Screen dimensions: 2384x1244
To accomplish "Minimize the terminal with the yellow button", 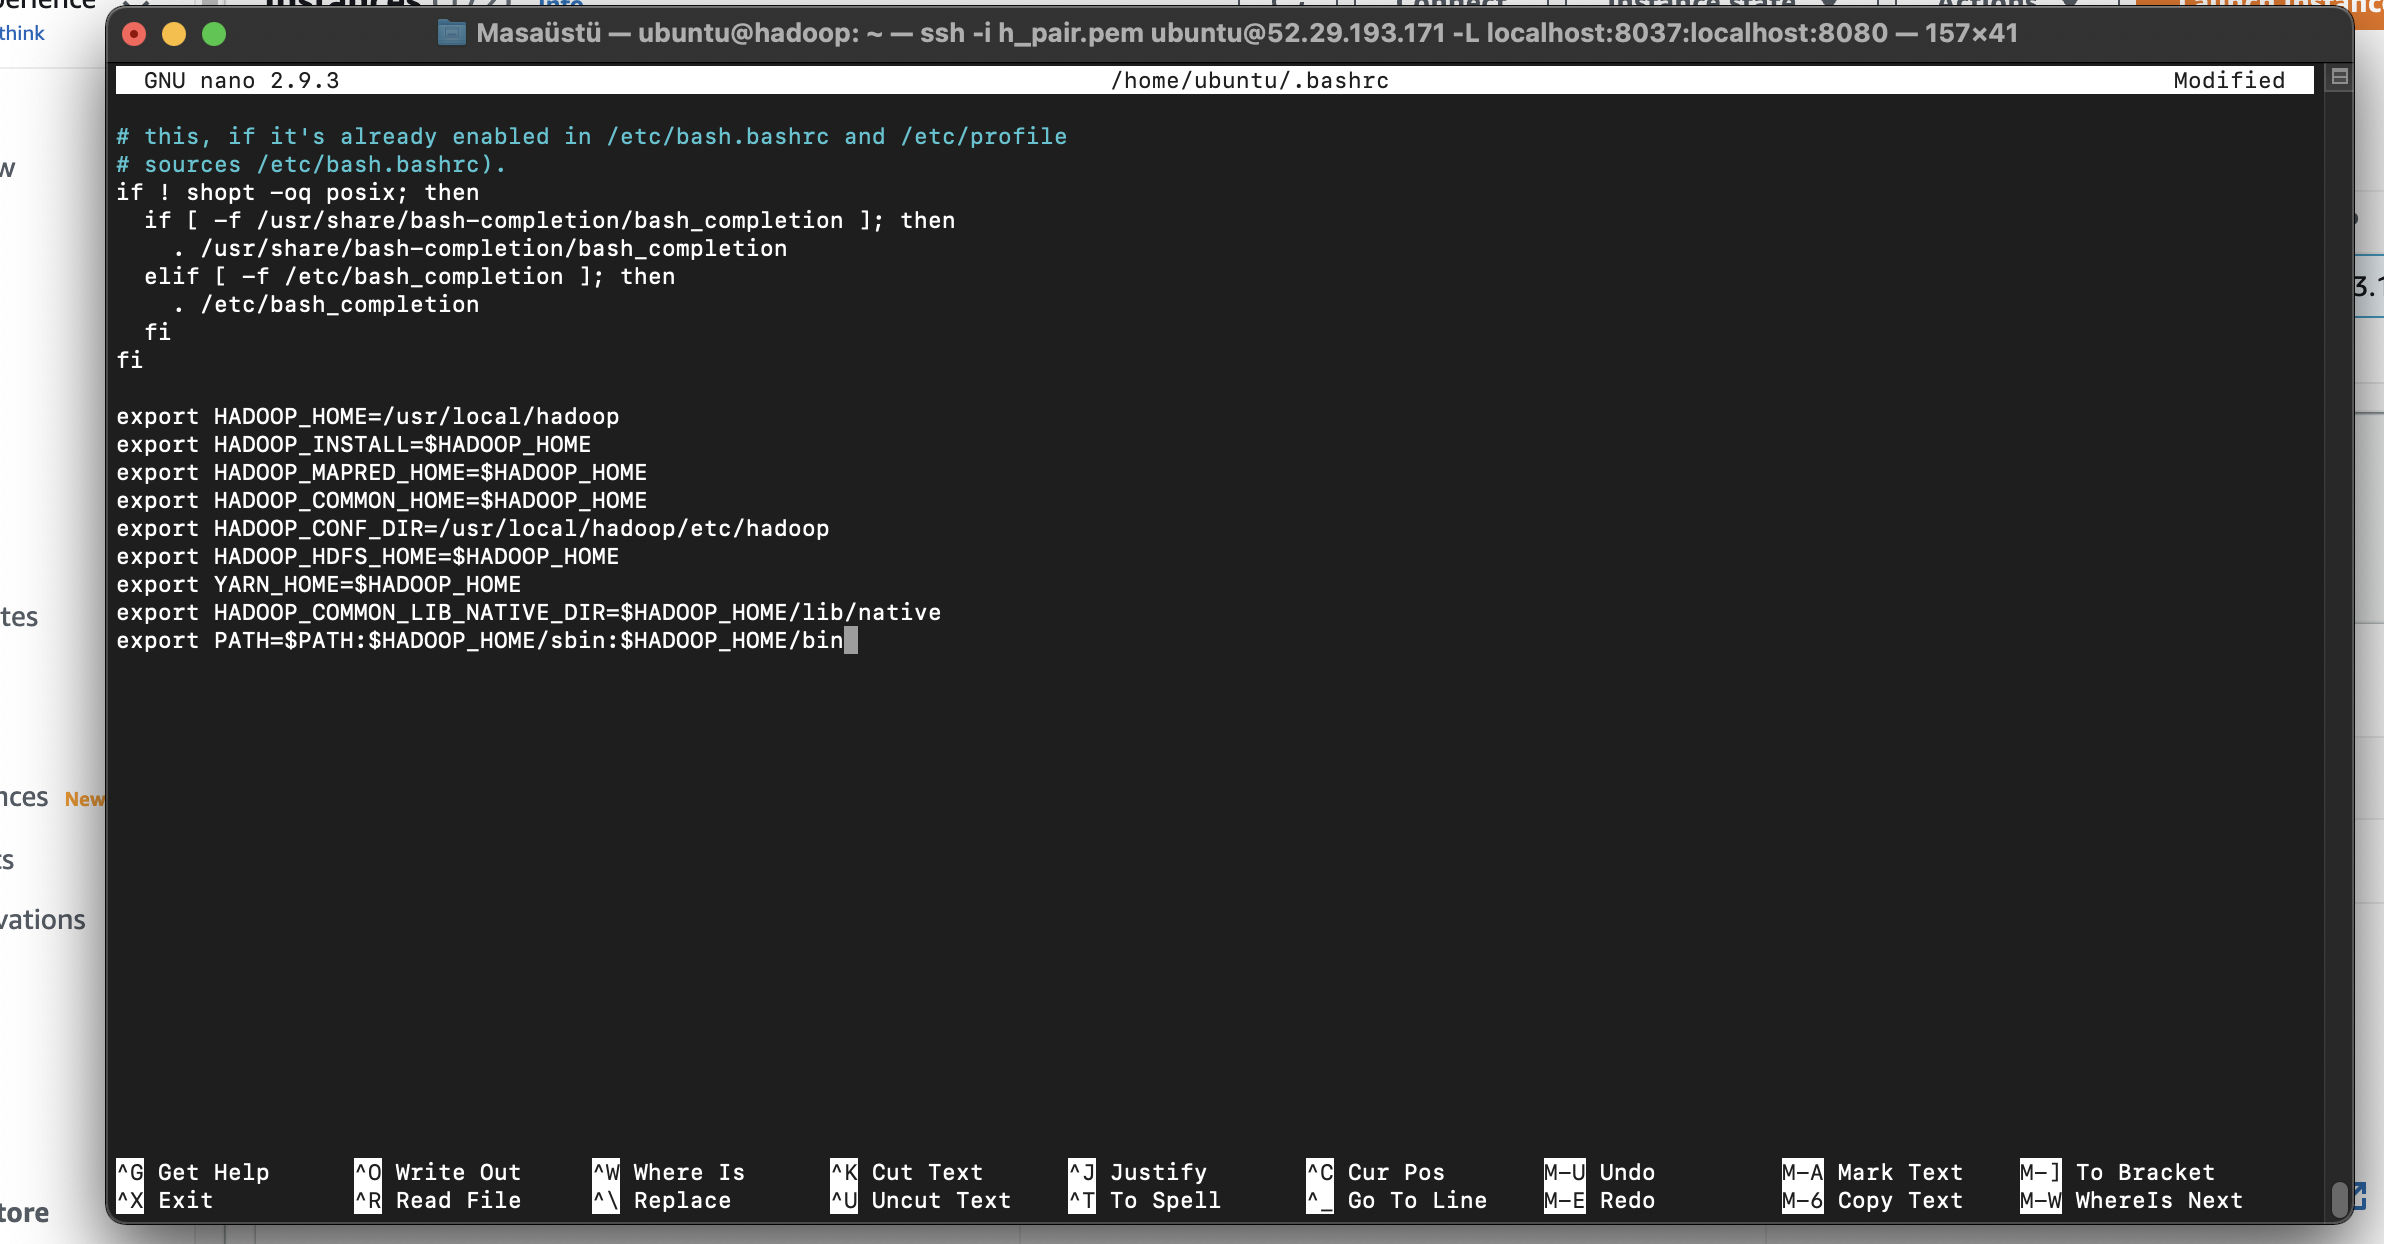I will tap(174, 34).
